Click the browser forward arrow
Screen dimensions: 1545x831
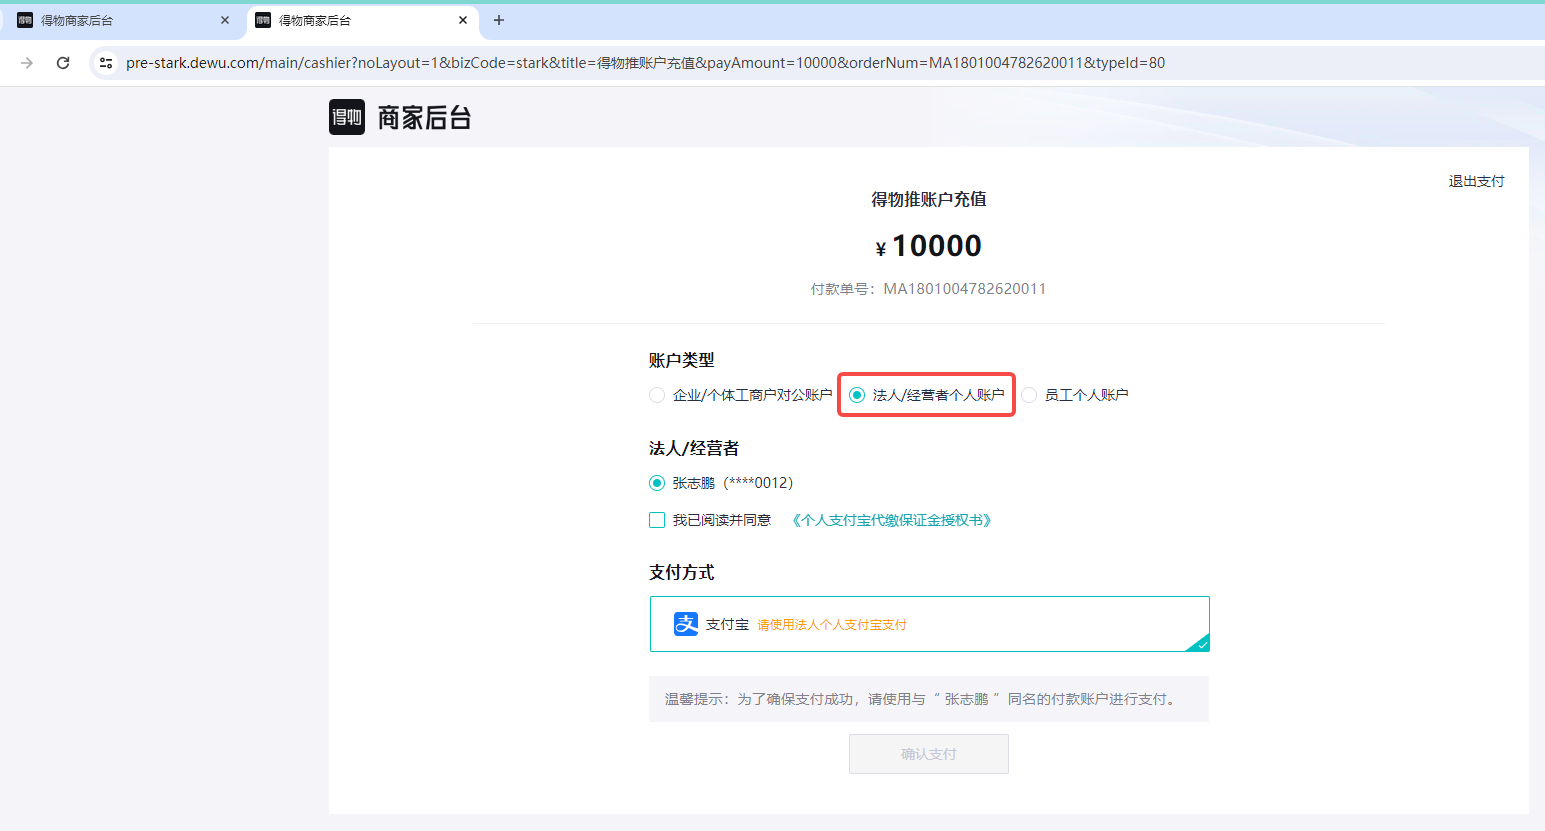[x=27, y=63]
